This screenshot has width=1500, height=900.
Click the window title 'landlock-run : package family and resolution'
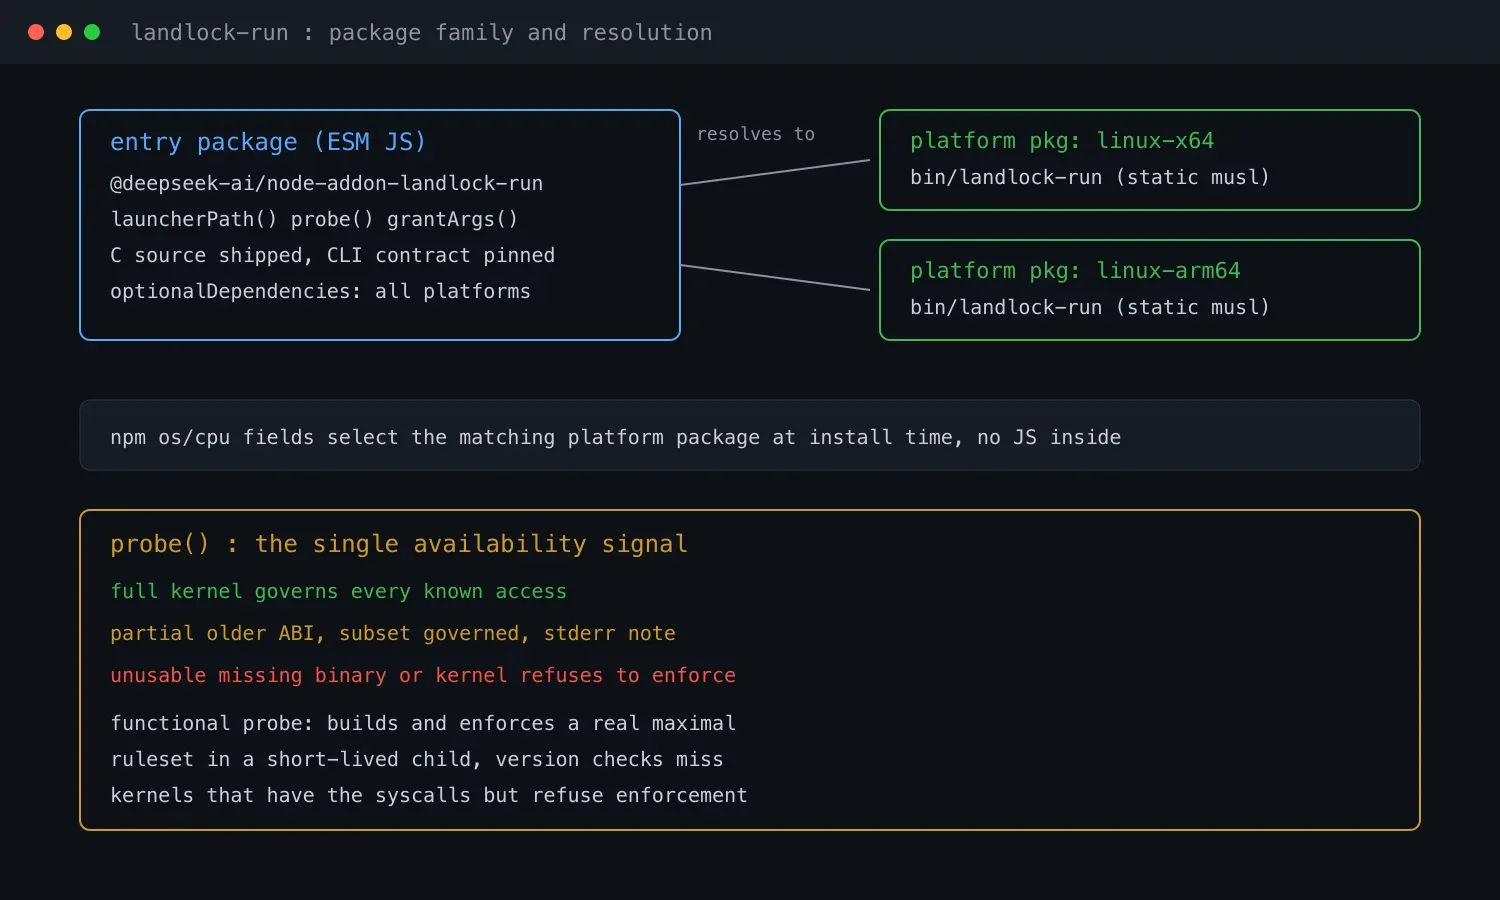(421, 33)
